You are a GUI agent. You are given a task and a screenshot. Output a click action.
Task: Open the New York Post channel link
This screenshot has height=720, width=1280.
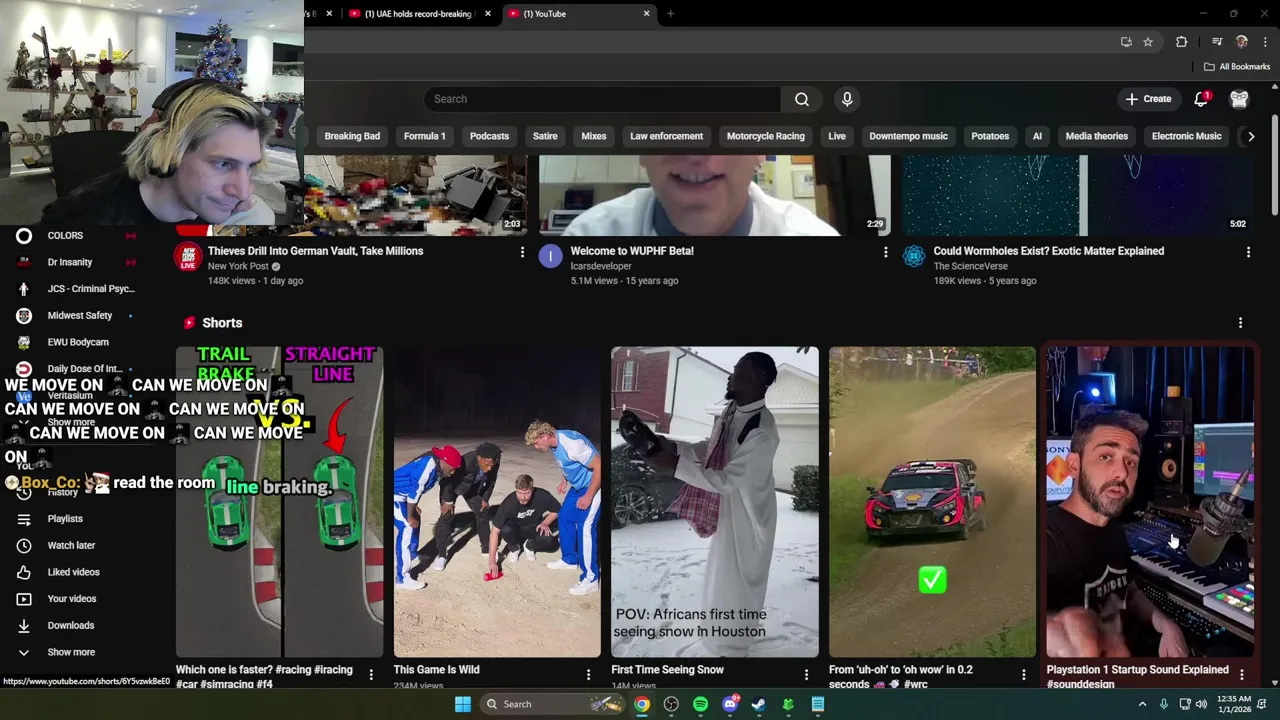tap(238, 266)
